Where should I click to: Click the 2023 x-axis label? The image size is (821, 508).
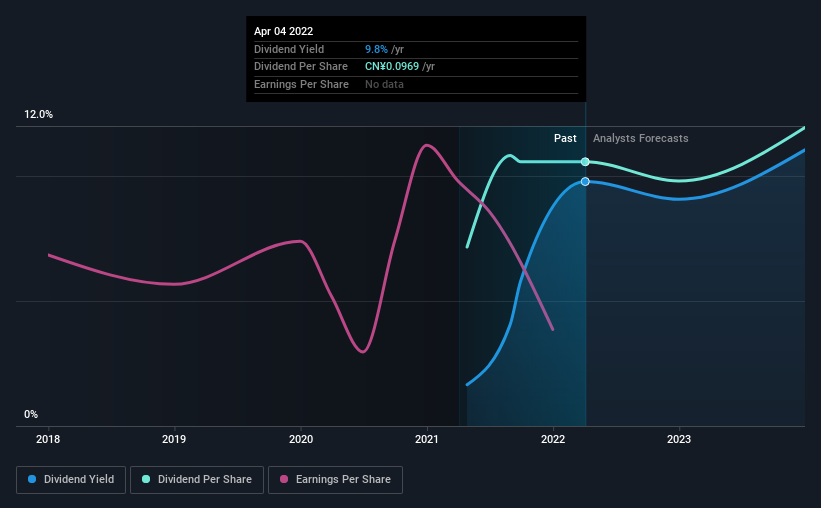[x=679, y=439]
